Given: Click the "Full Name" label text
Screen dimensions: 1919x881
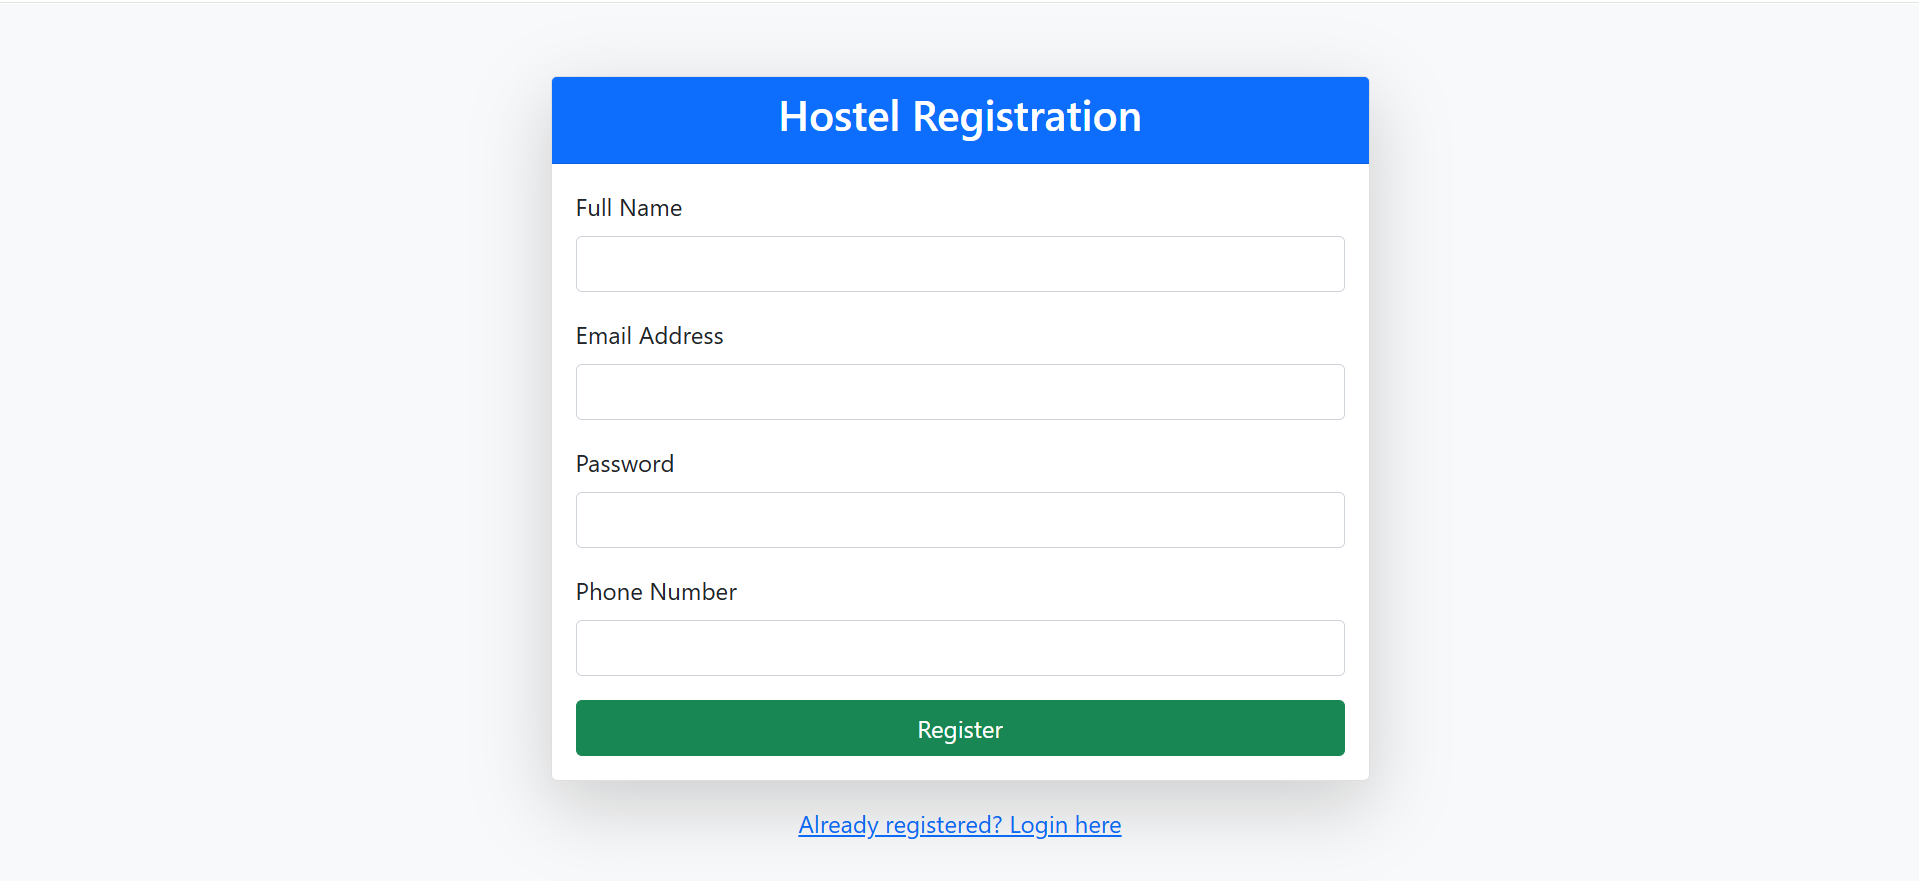Looking at the screenshot, I should 629,208.
